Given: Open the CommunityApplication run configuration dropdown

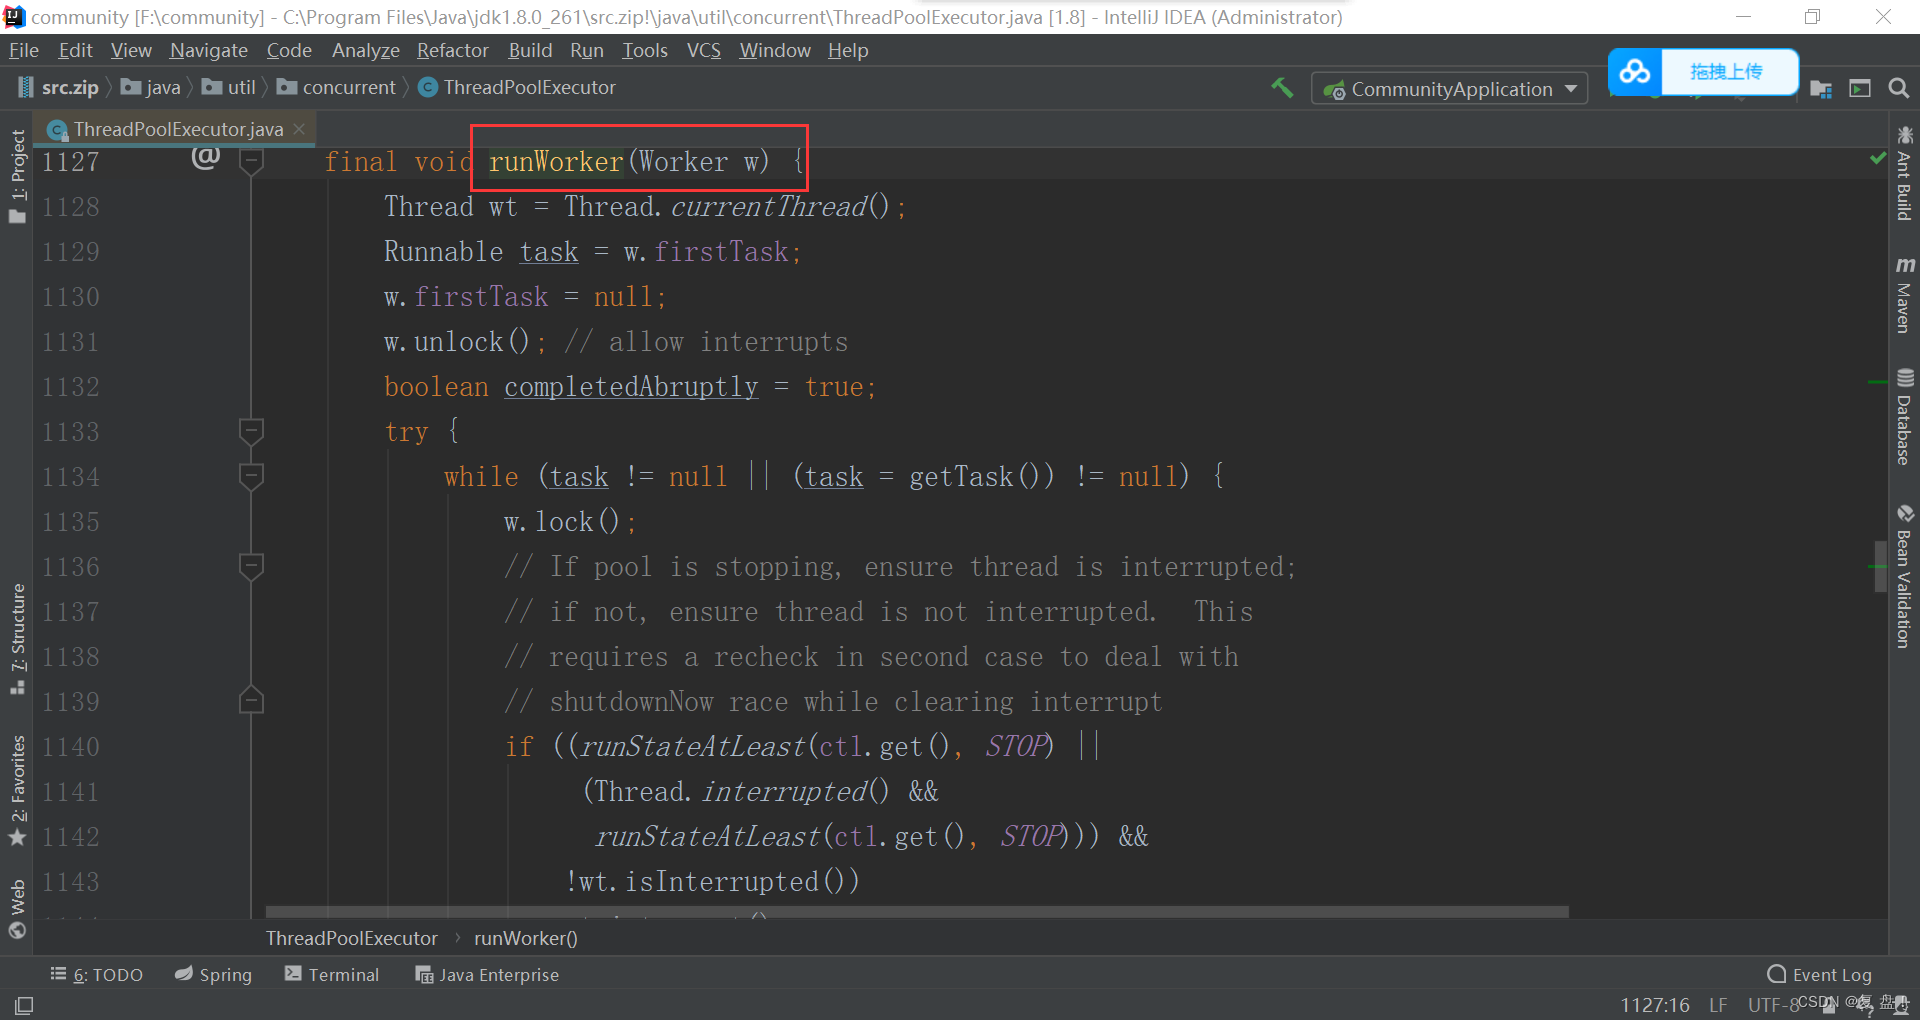Looking at the screenshot, I should click(x=1449, y=89).
